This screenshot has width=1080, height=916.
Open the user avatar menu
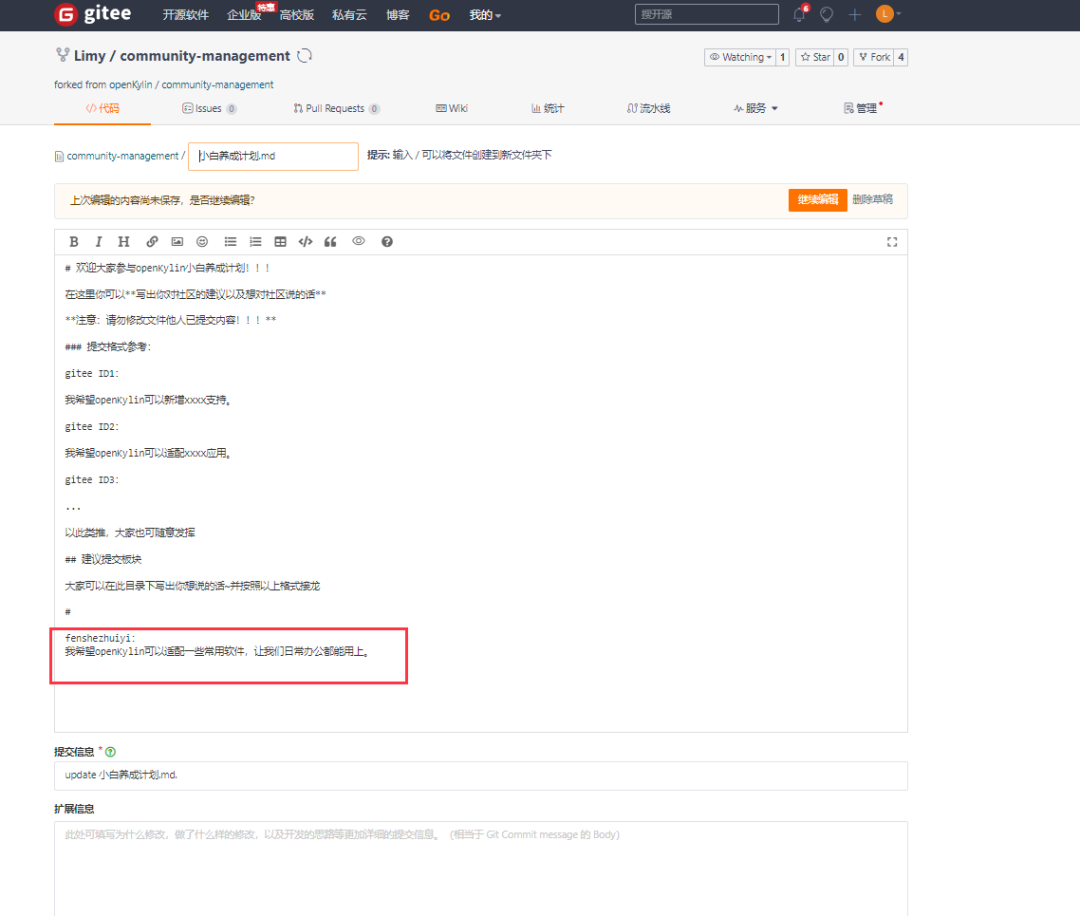(x=888, y=14)
